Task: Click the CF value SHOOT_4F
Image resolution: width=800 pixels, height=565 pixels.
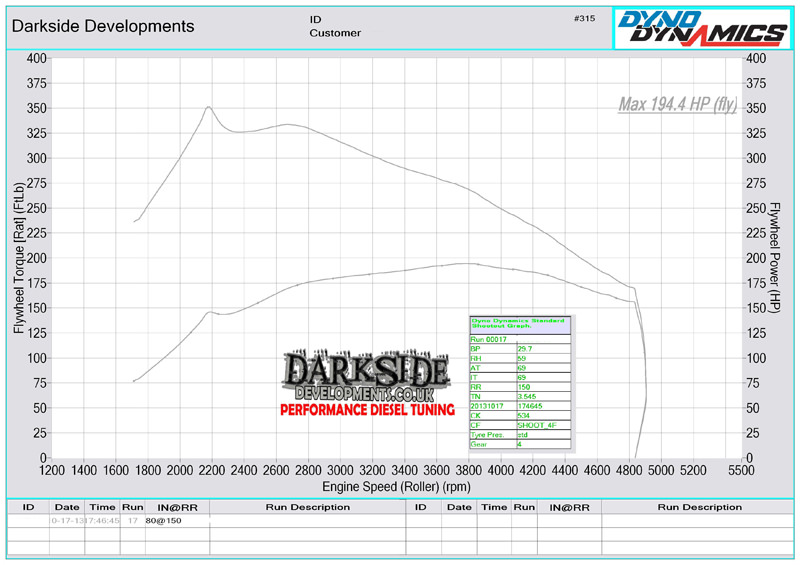Action: point(537,425)
